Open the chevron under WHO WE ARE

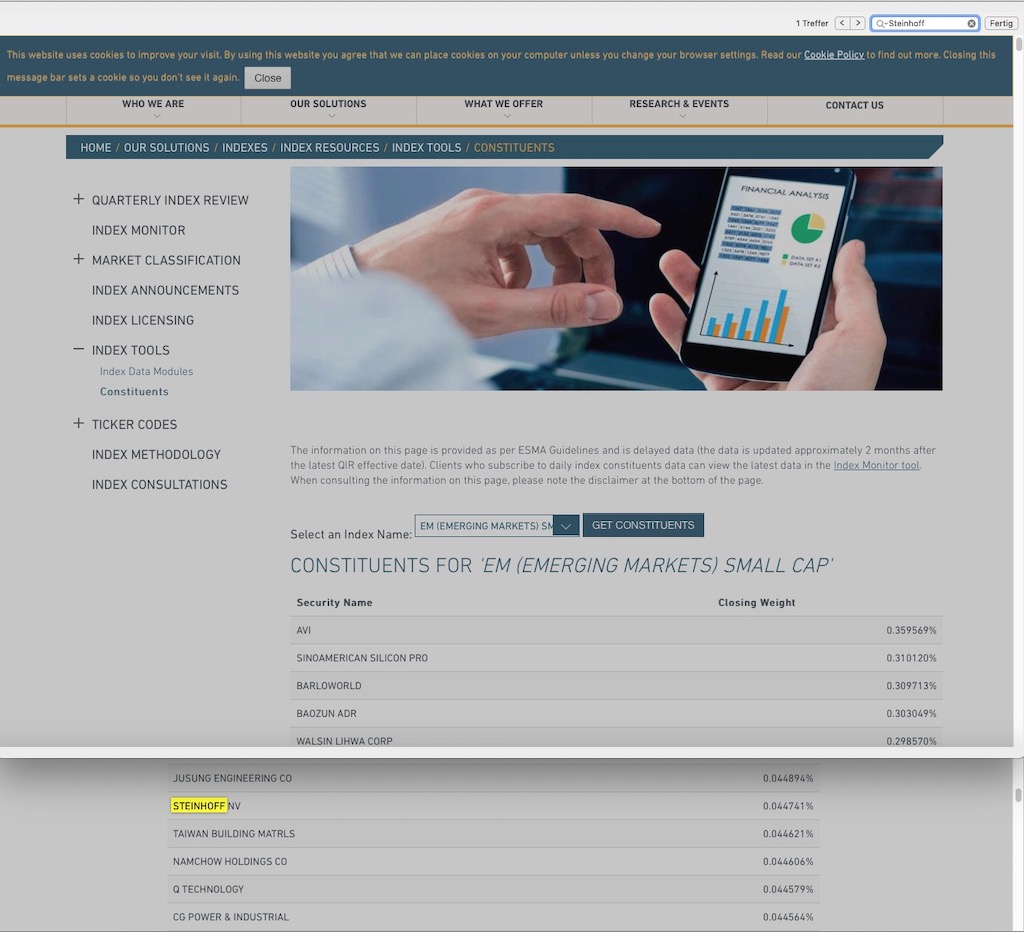tap(152, 115)
